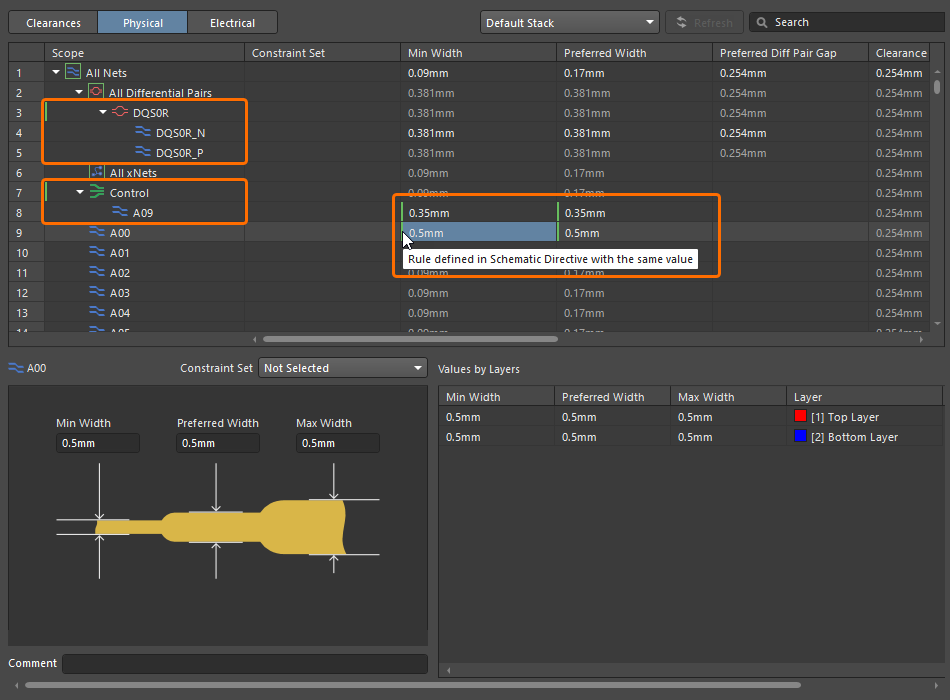Open the Default Stack dropdown
Image resolution: width=950 pixels, height=700 pixels.
pos(569,22)
